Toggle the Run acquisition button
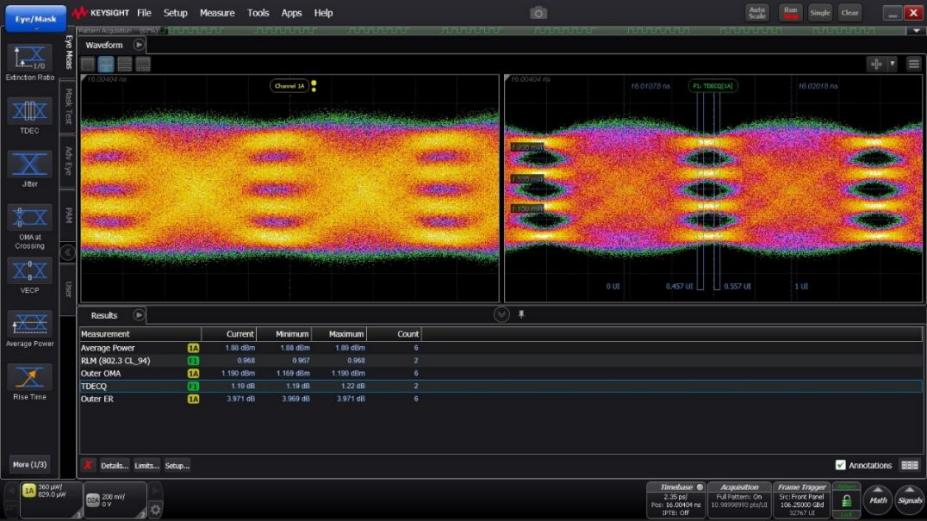 coord(791,13)
